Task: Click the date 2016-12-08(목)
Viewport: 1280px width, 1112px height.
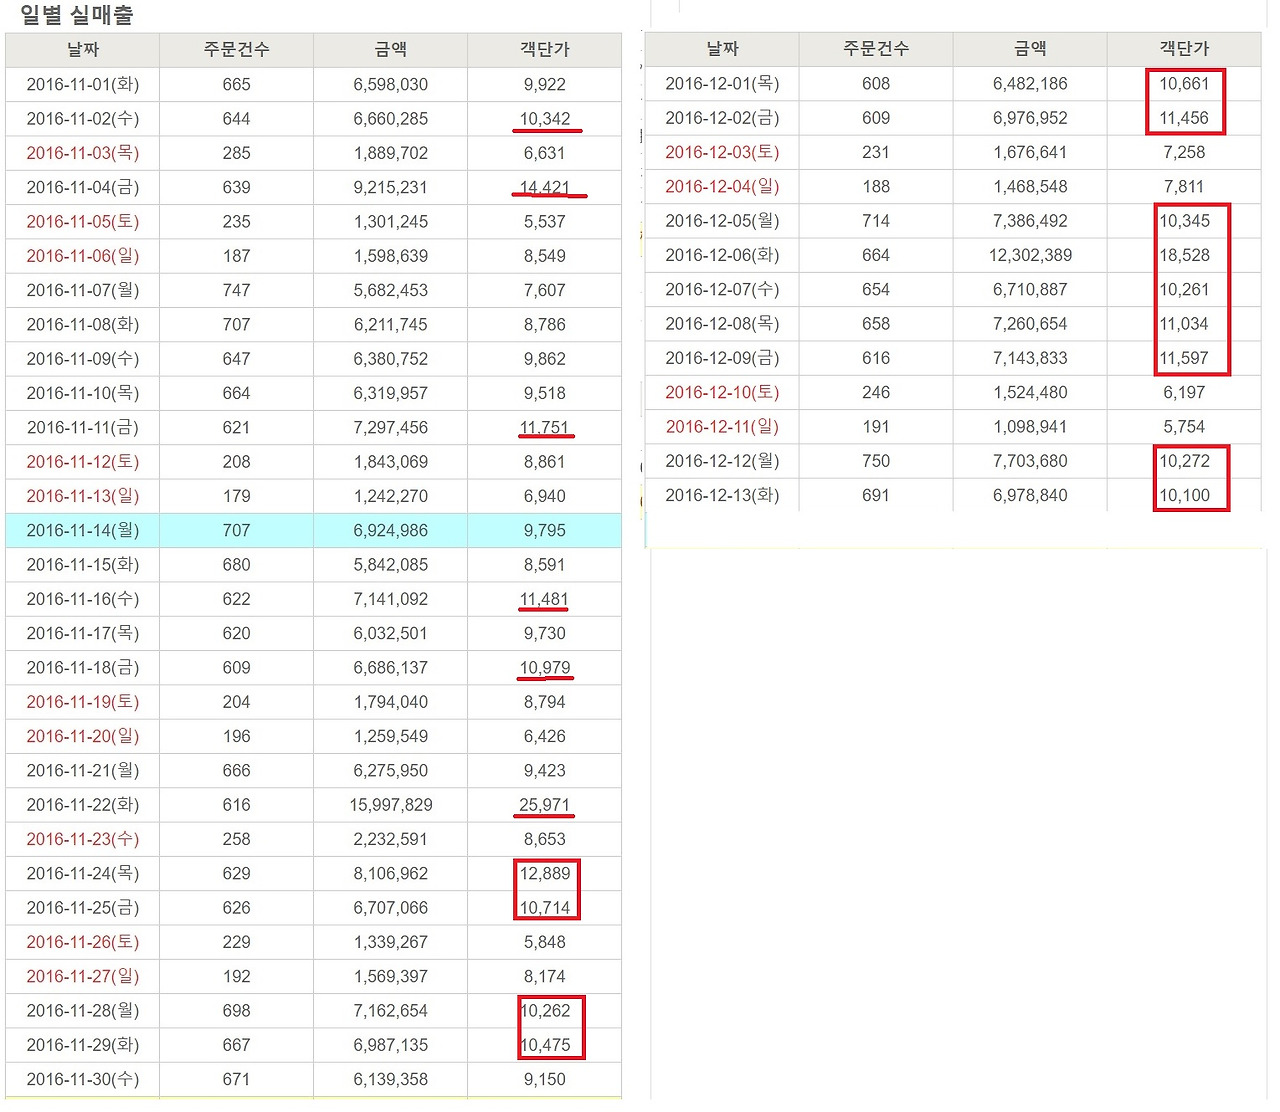Action: [722, 324]
